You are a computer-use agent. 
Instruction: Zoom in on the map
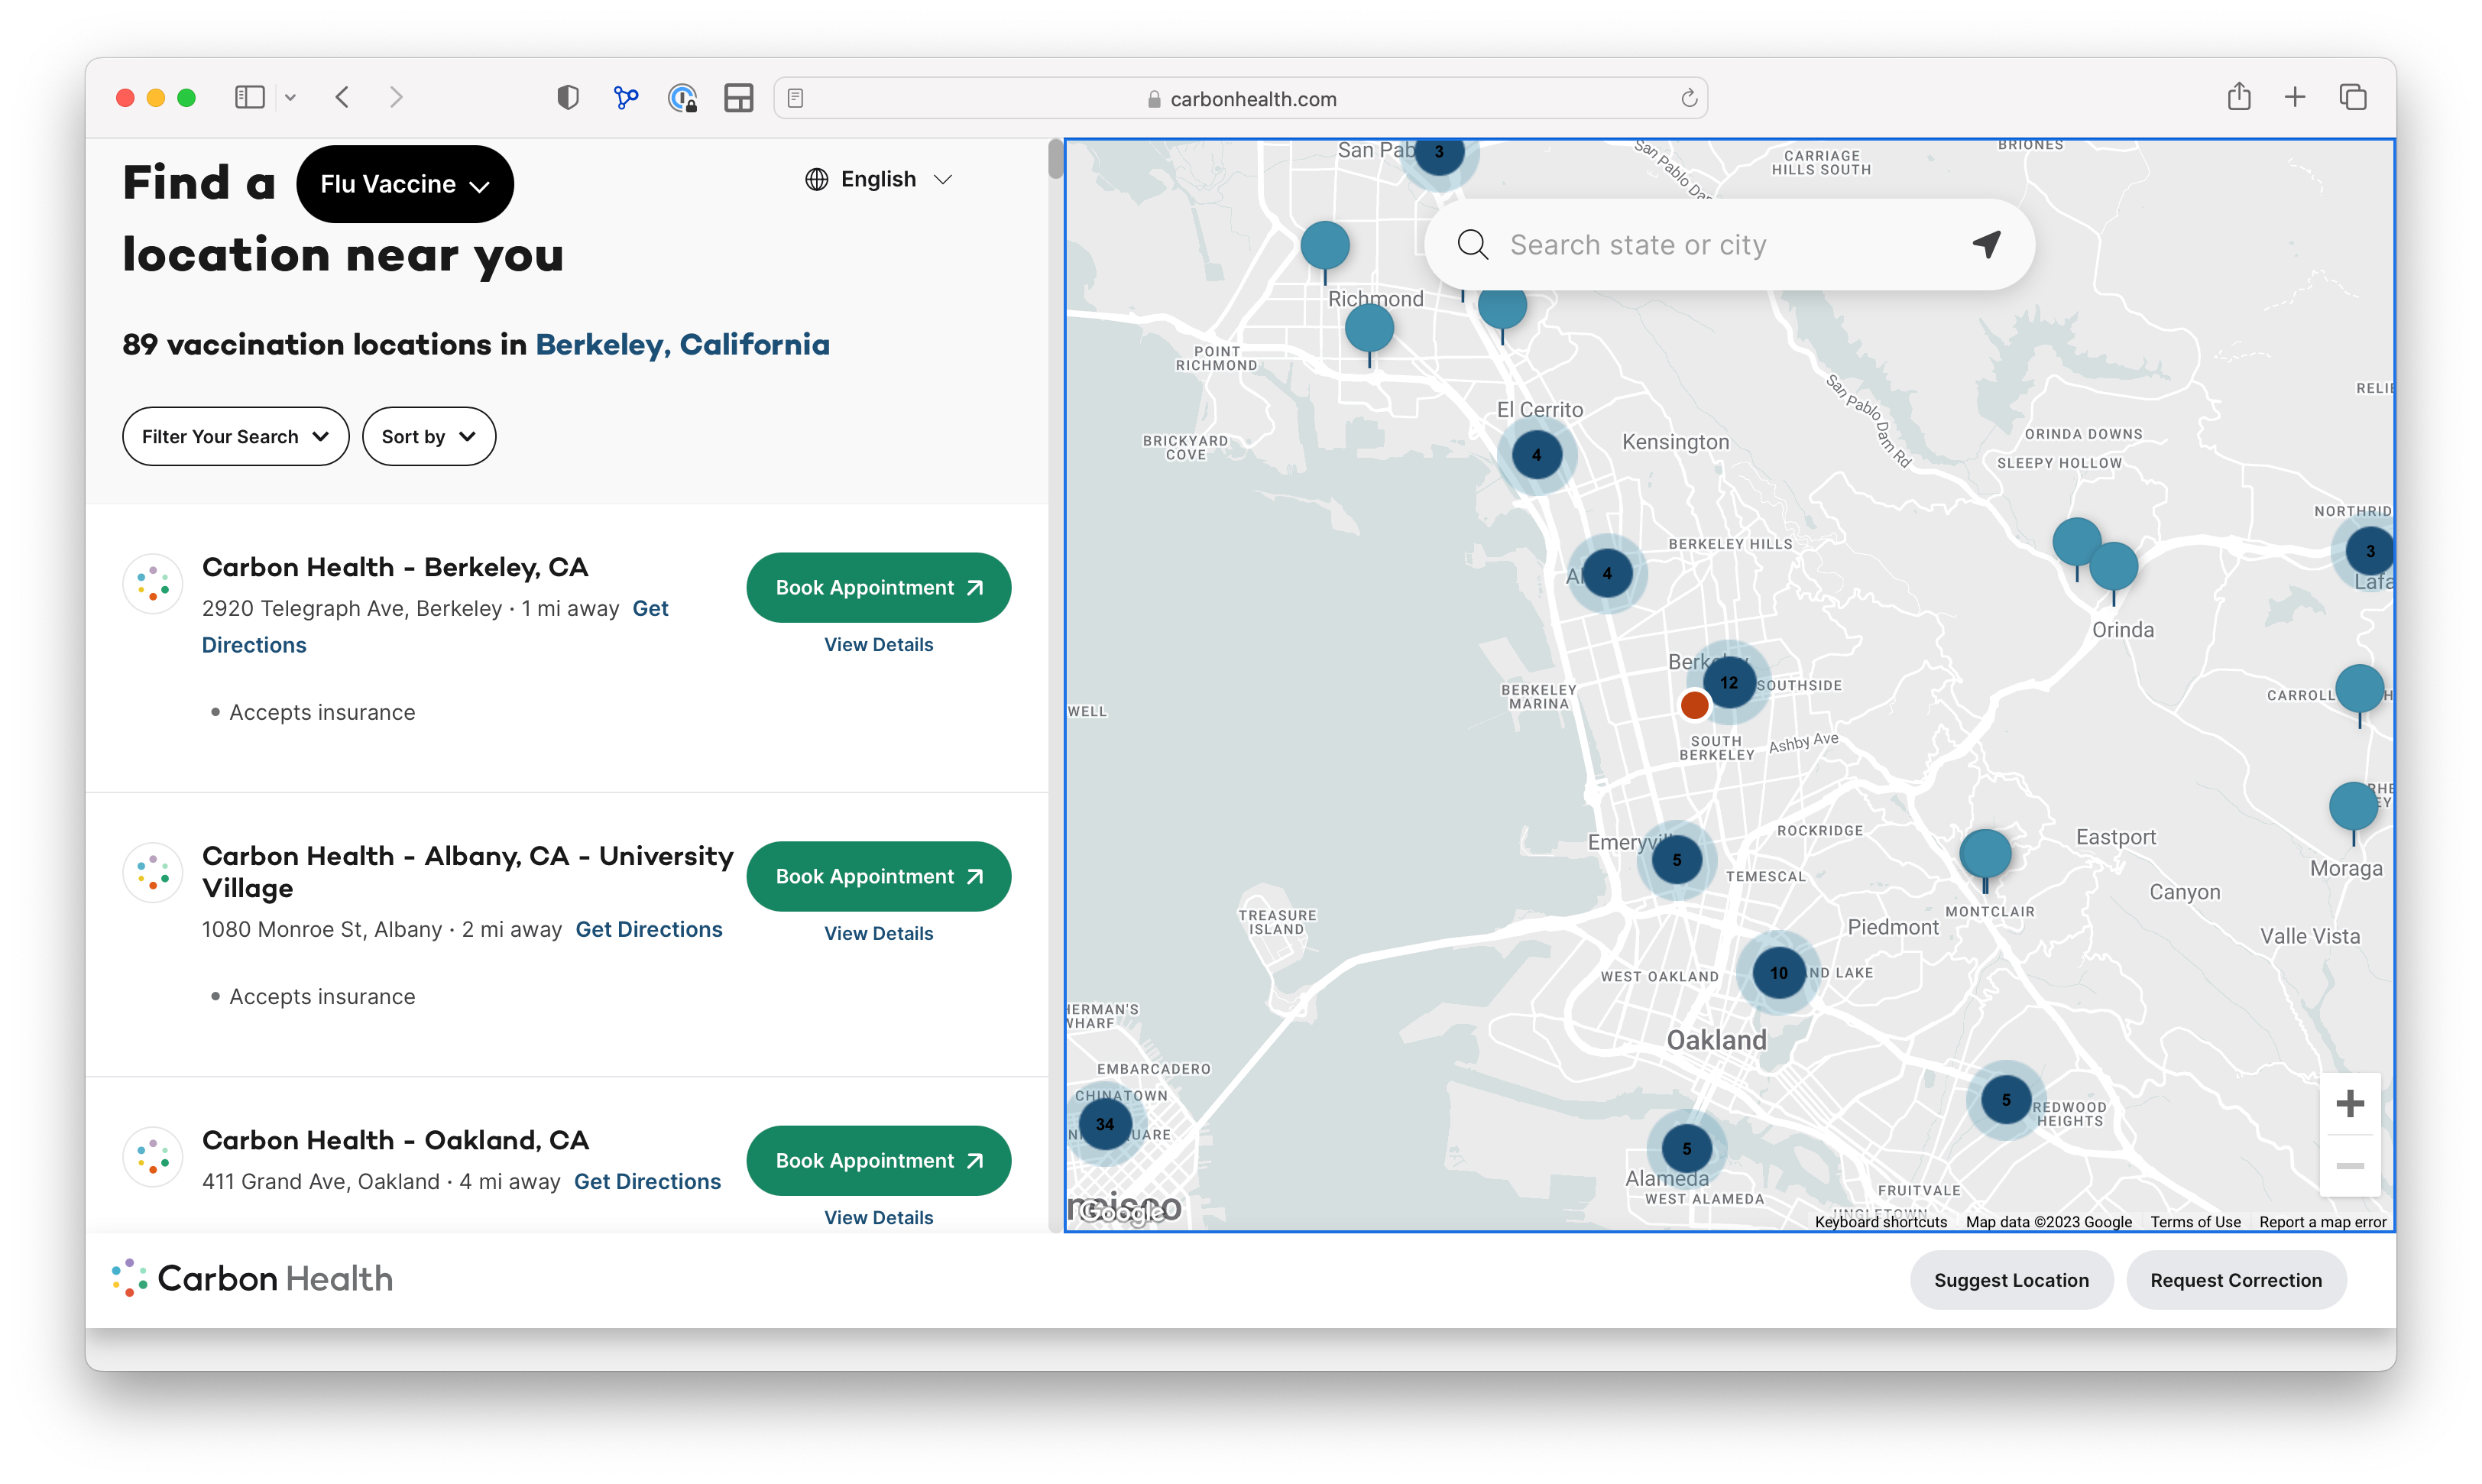tap(2349, 1104)
